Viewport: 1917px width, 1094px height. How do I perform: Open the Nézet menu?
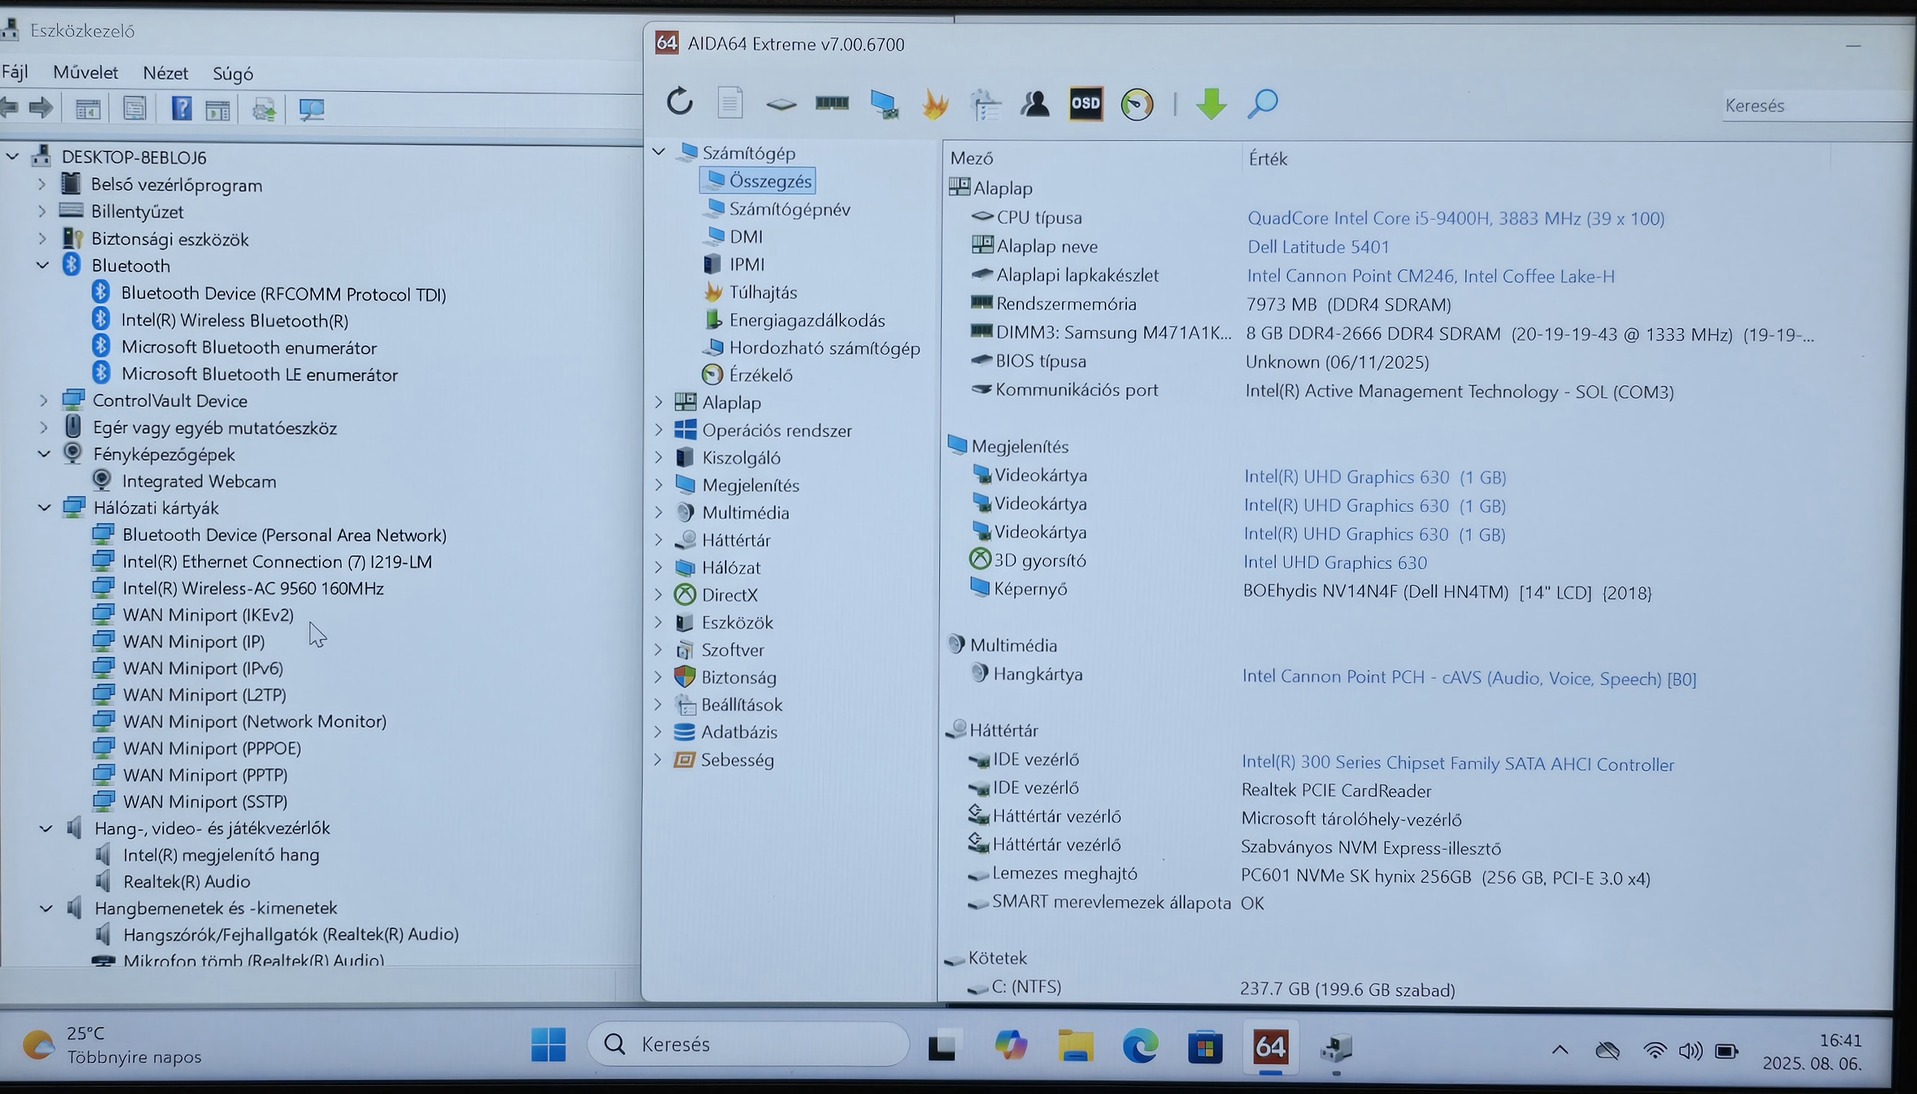pyautogui.click(x=165, y=73)
